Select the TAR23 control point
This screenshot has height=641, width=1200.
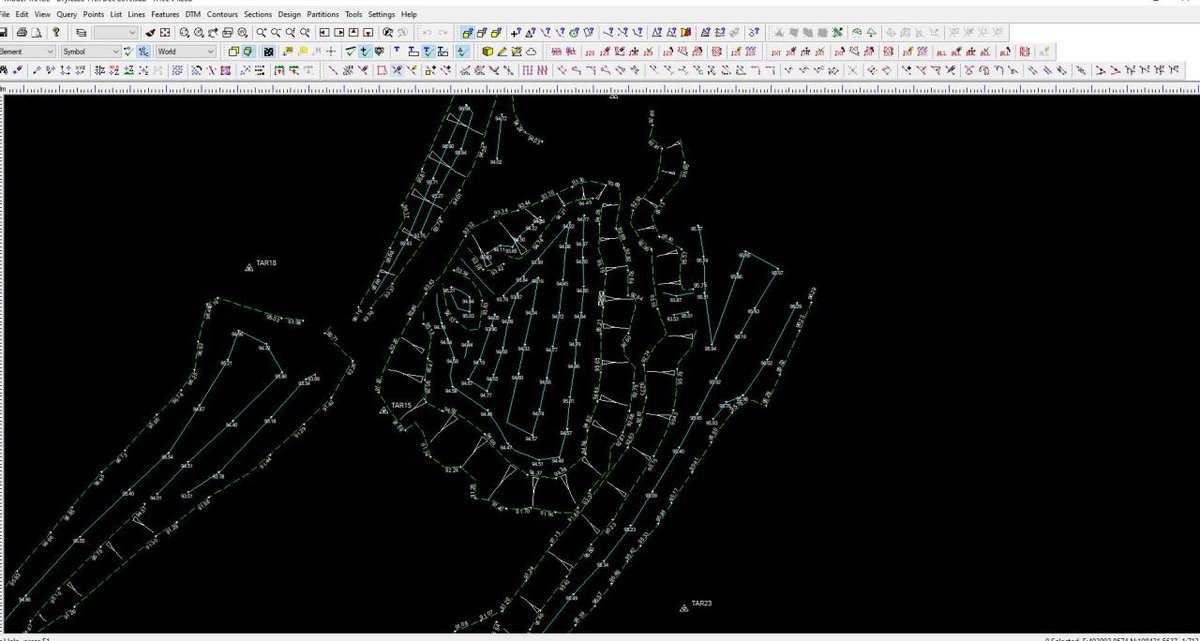(x=685, y=607)
